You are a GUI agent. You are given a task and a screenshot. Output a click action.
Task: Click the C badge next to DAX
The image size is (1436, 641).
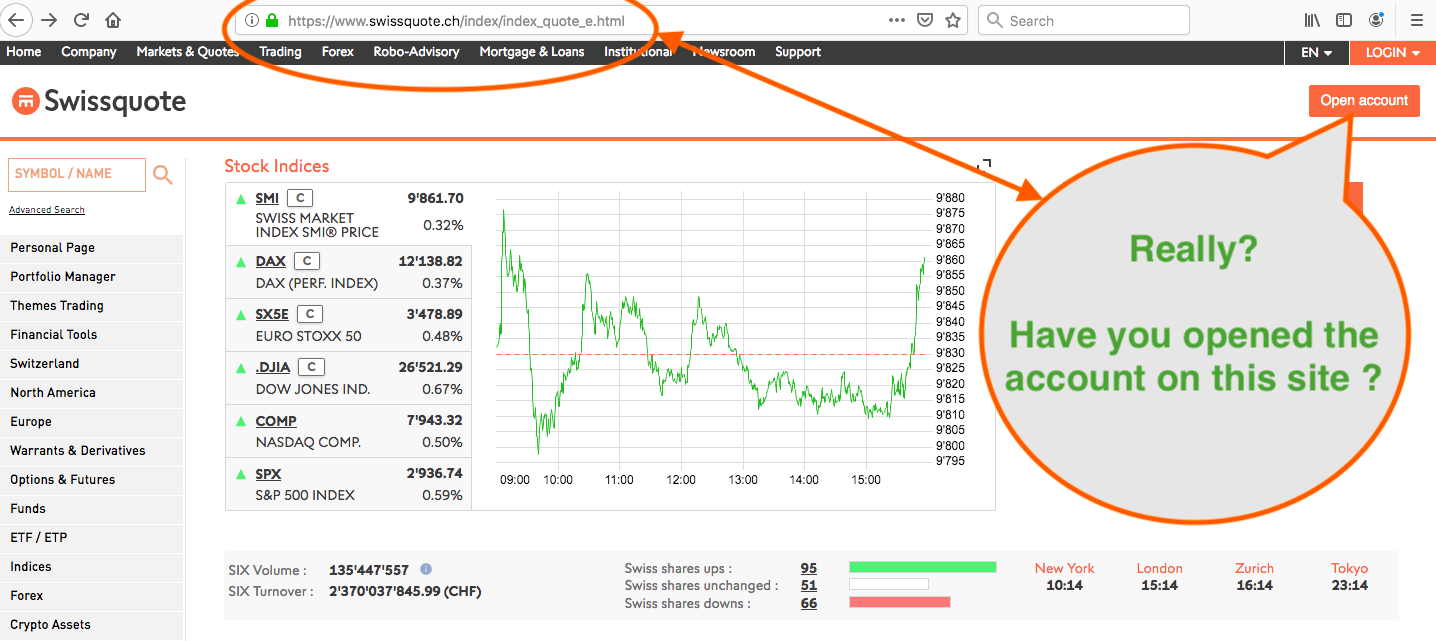307,261
